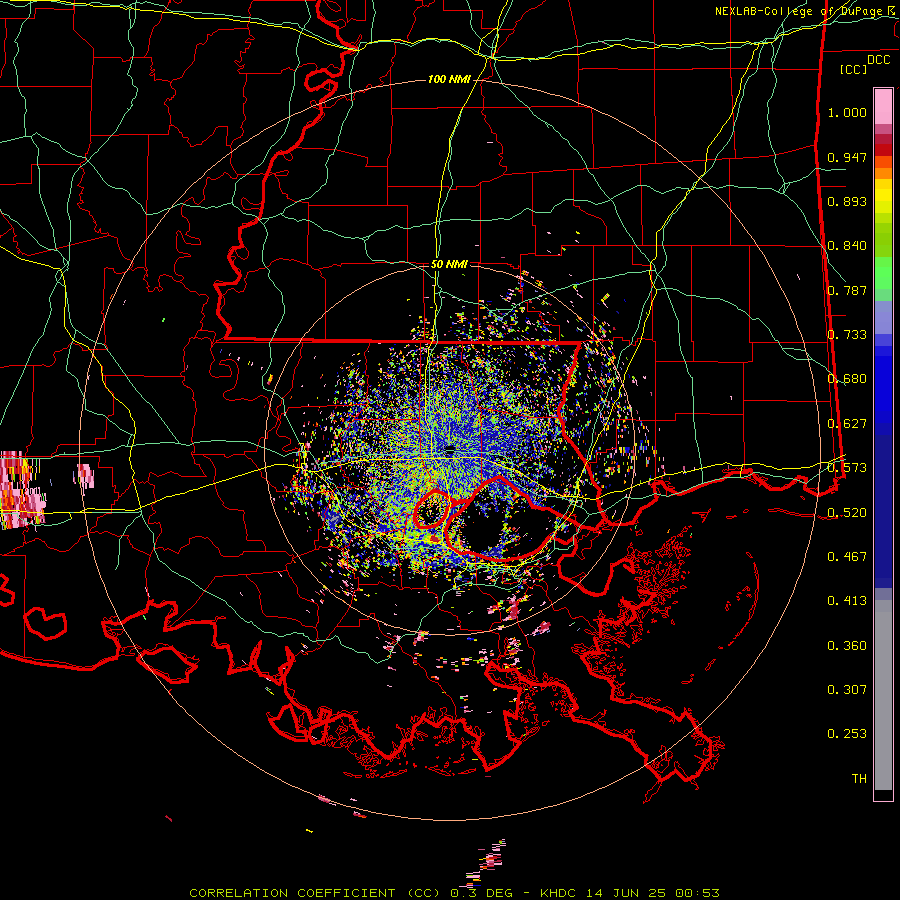Click the black radar site center marker
Screen dimensions: 900x900
450,449
